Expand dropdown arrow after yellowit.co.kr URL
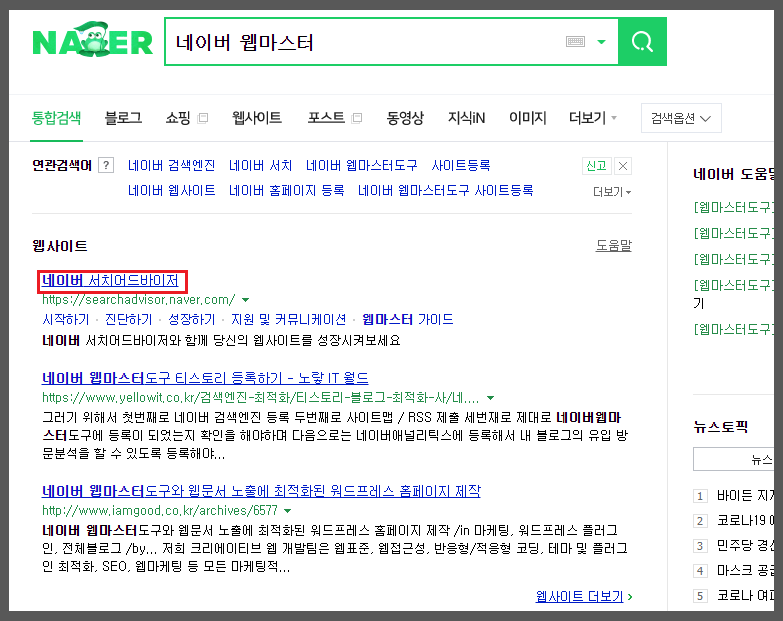Image resolution: width=783 pixels, height=621 pixels. [x=490, y=398]
